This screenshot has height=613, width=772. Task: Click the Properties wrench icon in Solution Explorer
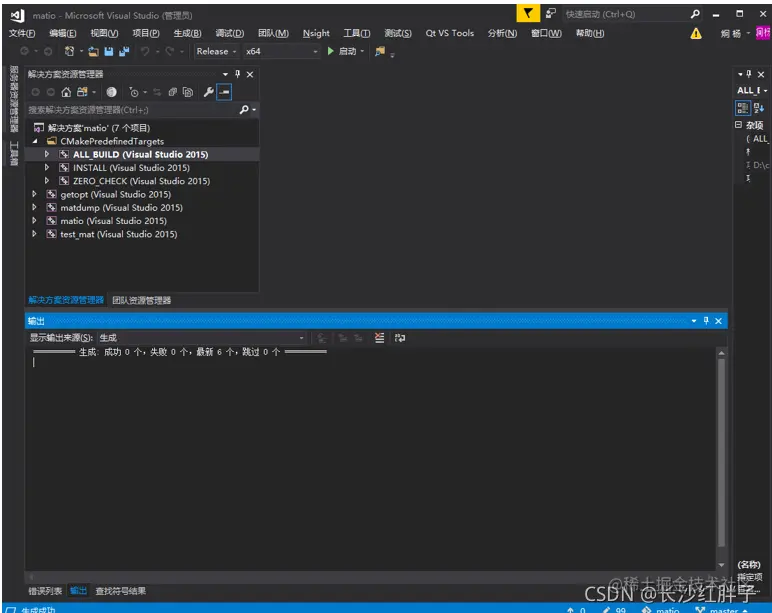(x=208, y=92)
